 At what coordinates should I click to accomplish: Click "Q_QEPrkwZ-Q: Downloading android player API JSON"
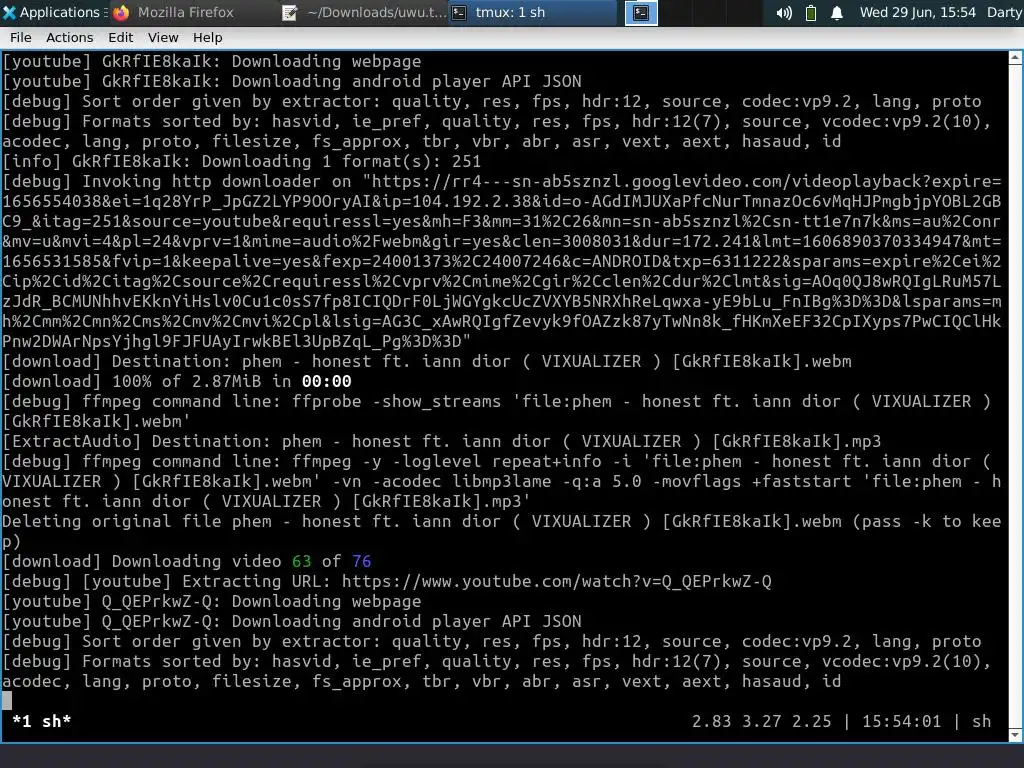[x=291, y=622]
